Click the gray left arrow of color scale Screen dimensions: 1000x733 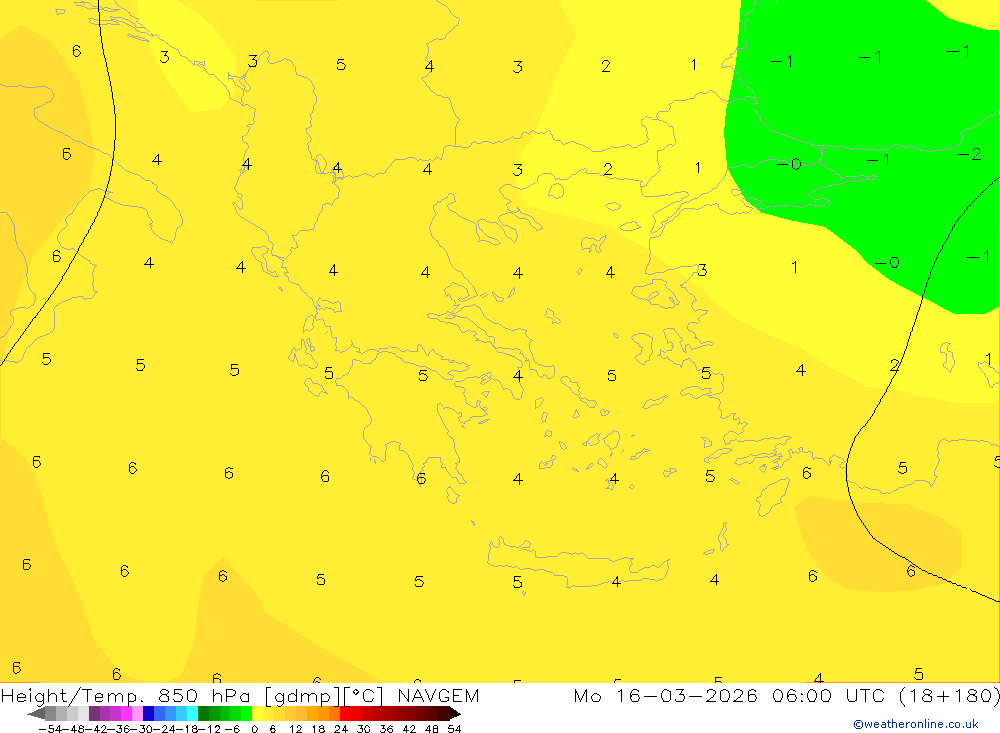click(36, 713)
